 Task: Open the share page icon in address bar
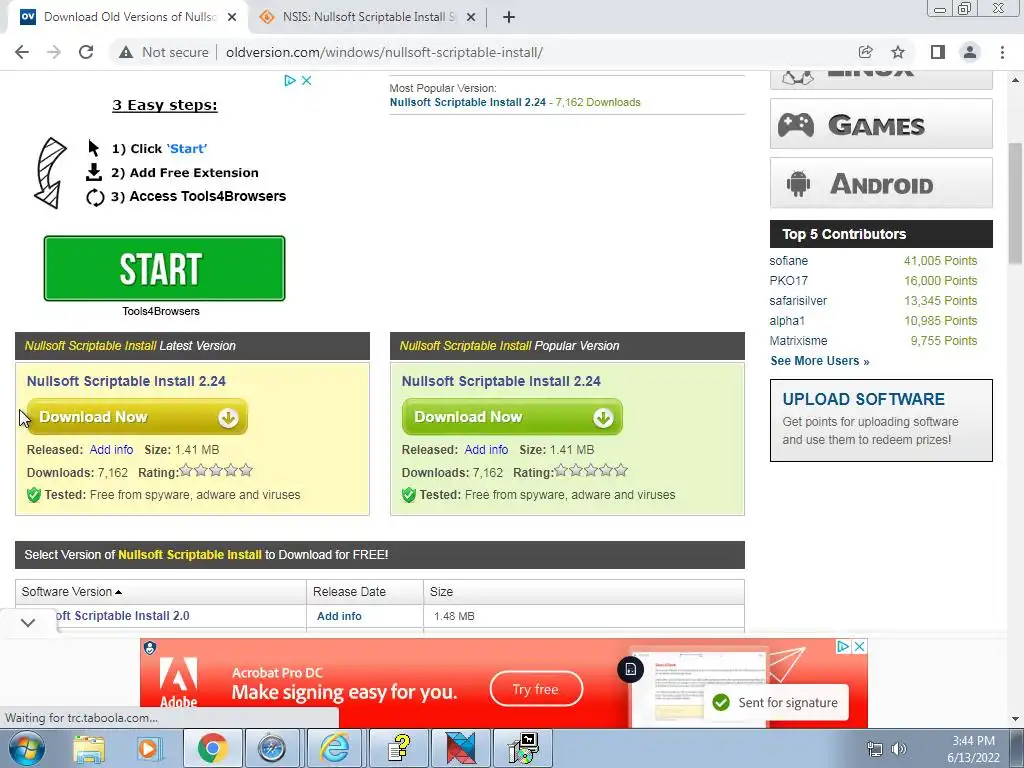[865, 52]
